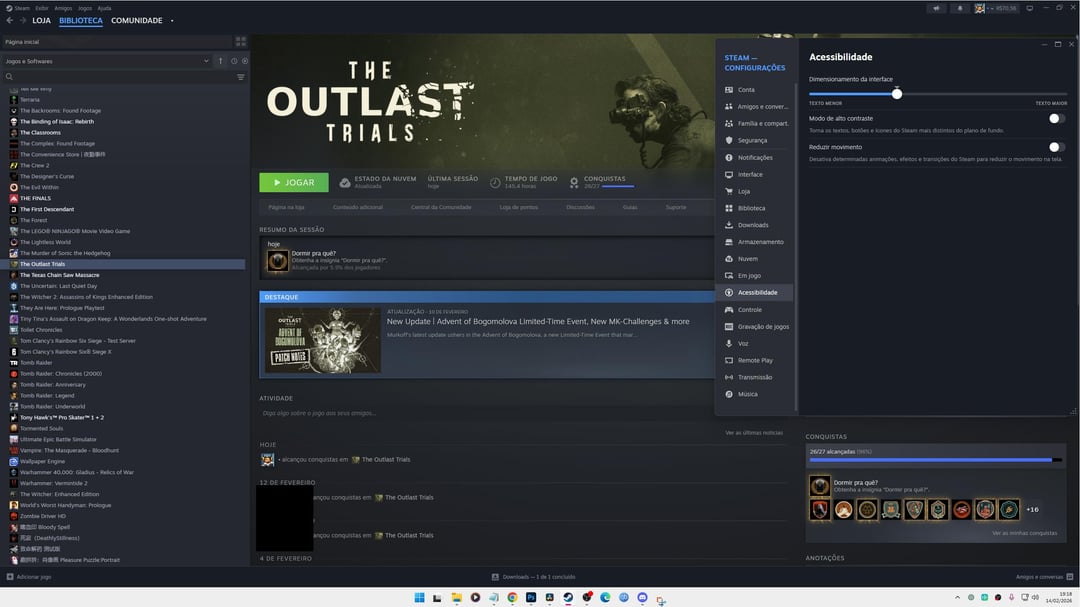Image resolution: width=1080 pixels, height=607 pixels.
Task: Open the Downloads settings page
Action: click(752, 225)
